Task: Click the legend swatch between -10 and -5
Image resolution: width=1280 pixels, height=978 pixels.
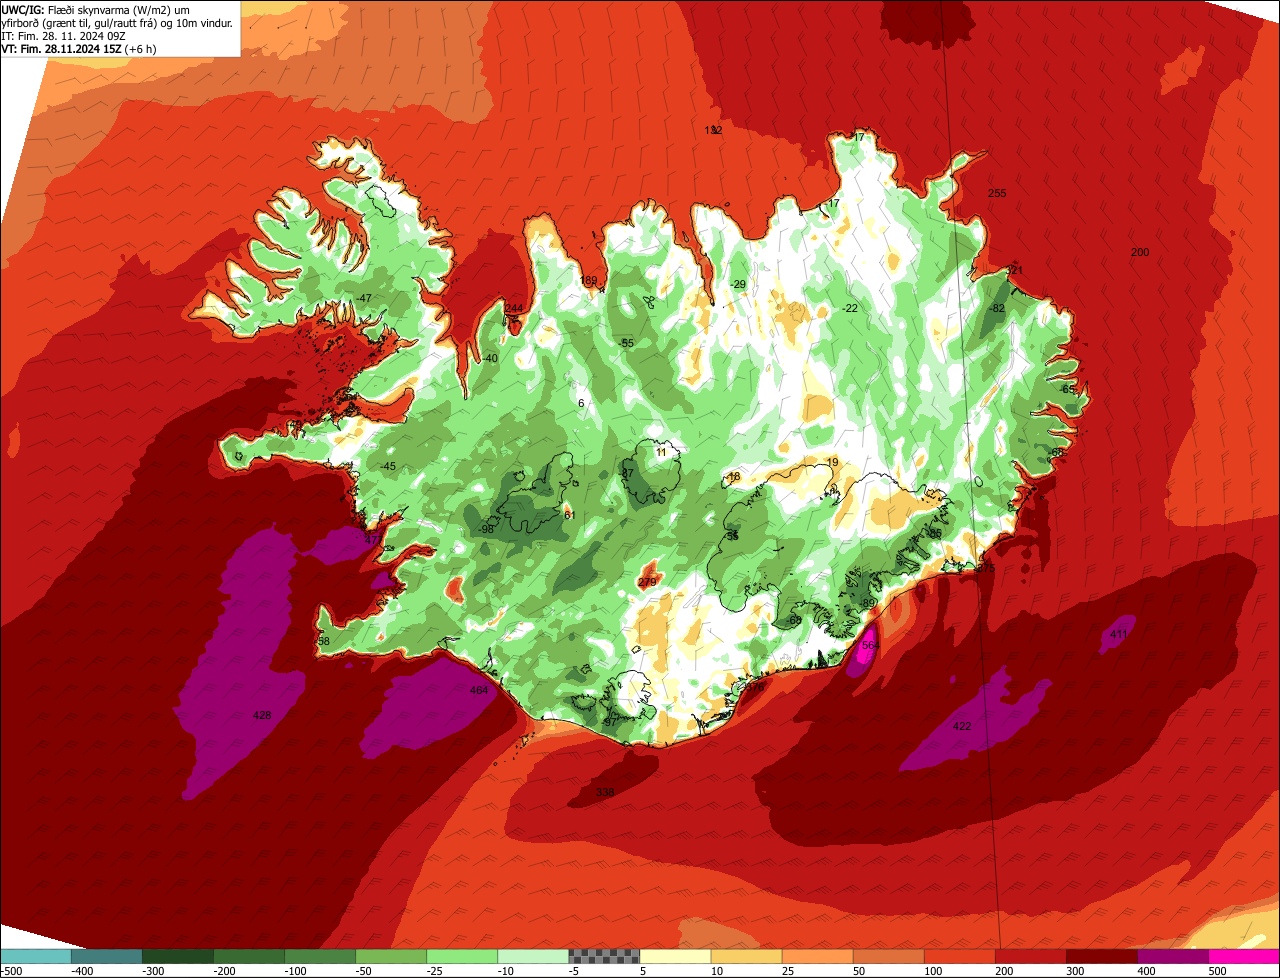Action: [x=533, y=956]
